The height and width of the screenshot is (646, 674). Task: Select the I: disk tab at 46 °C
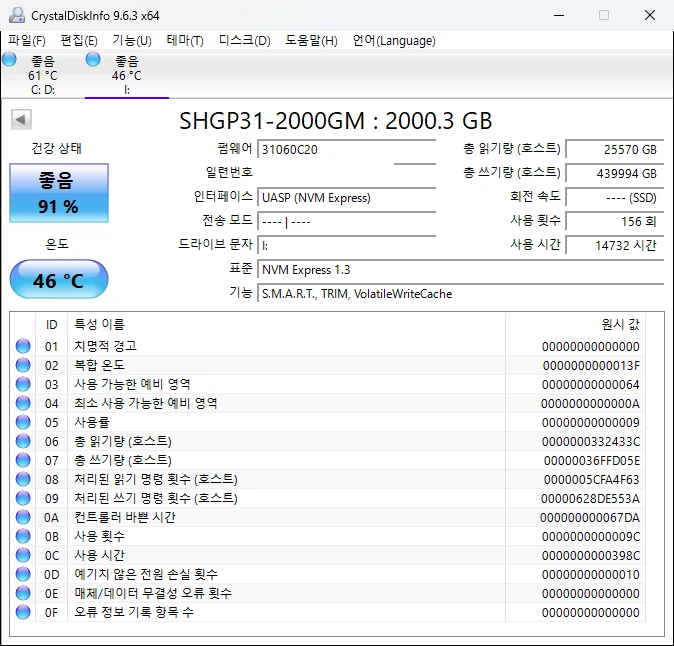[x=127, y=74]
